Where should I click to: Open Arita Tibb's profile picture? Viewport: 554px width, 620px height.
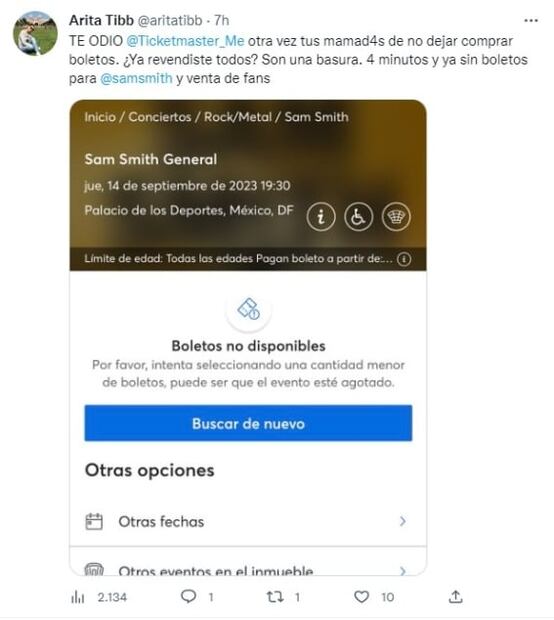coord(35,34)
